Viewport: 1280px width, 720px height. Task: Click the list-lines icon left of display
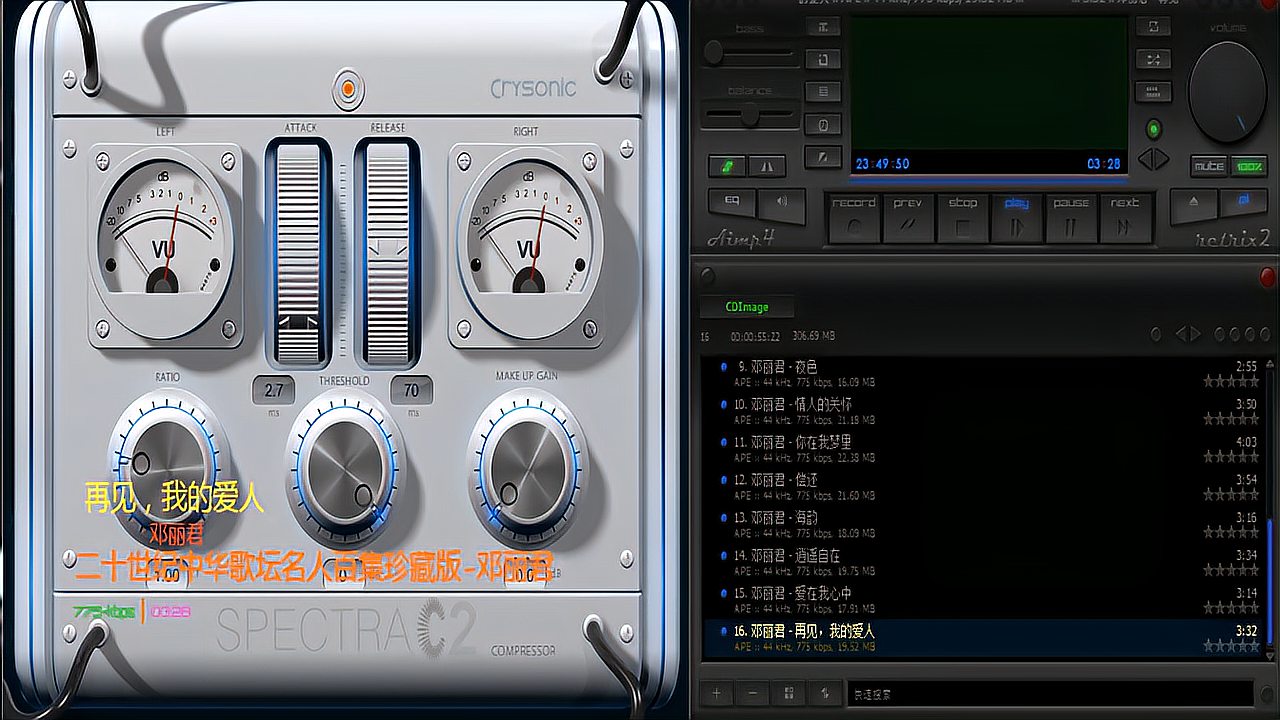tap(823, 92)
